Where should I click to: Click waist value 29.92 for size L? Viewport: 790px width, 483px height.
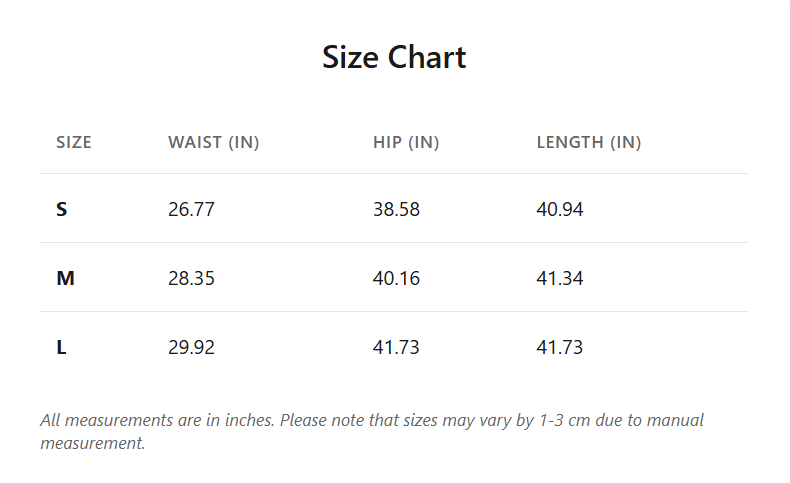tap(191, 347)
